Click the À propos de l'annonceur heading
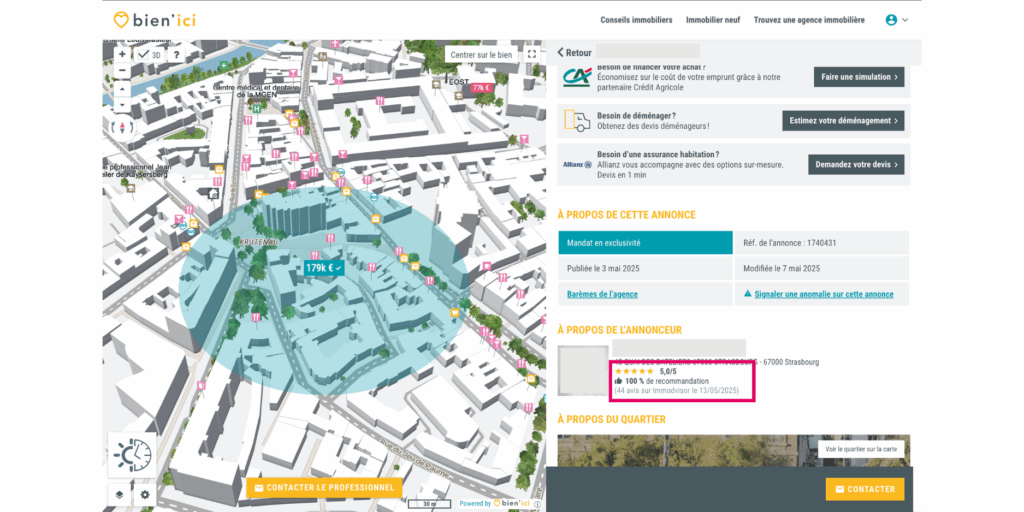Image resolution: width=1024 pixels, height=512 pixels. coord(619,330)
